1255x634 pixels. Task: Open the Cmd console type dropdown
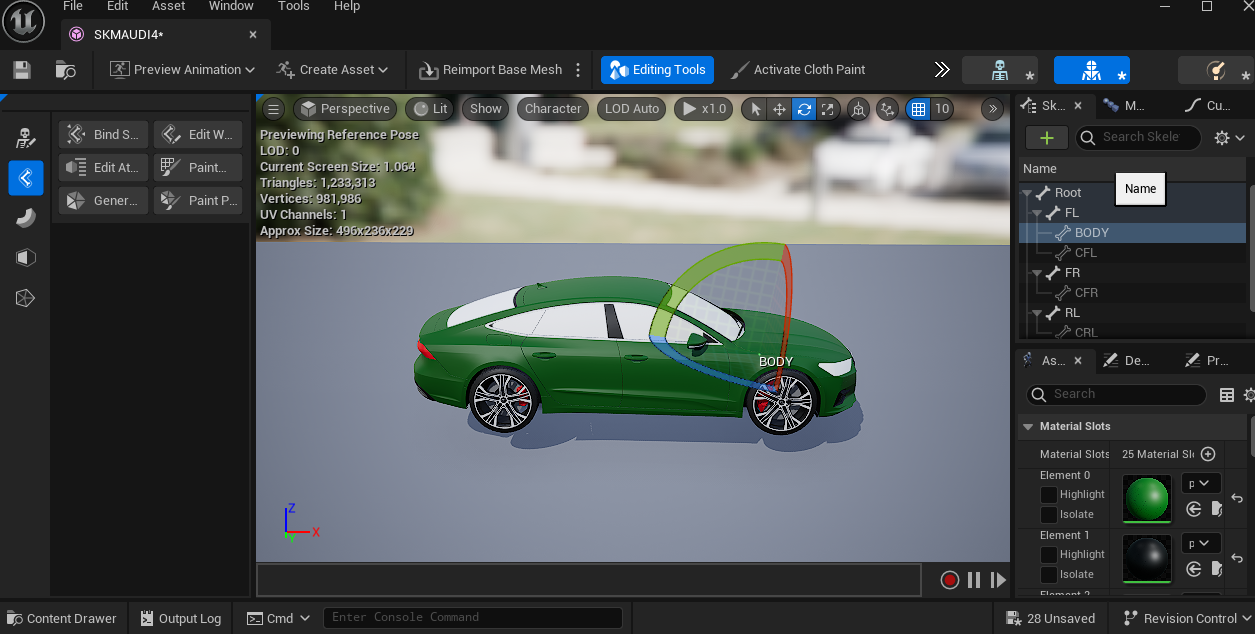click(280, 618)
